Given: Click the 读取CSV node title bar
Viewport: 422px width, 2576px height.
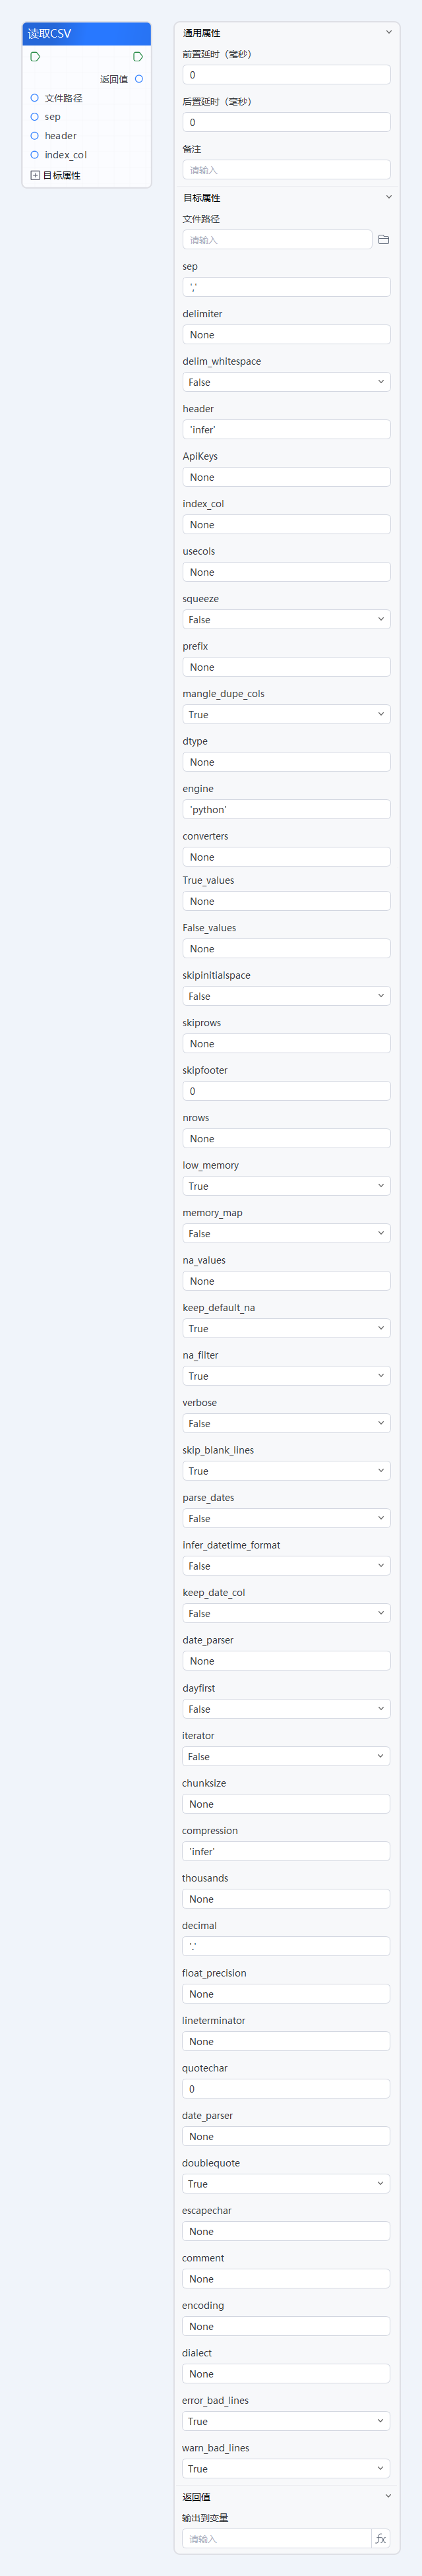Looking at the screenshot, I should [86, 34].
